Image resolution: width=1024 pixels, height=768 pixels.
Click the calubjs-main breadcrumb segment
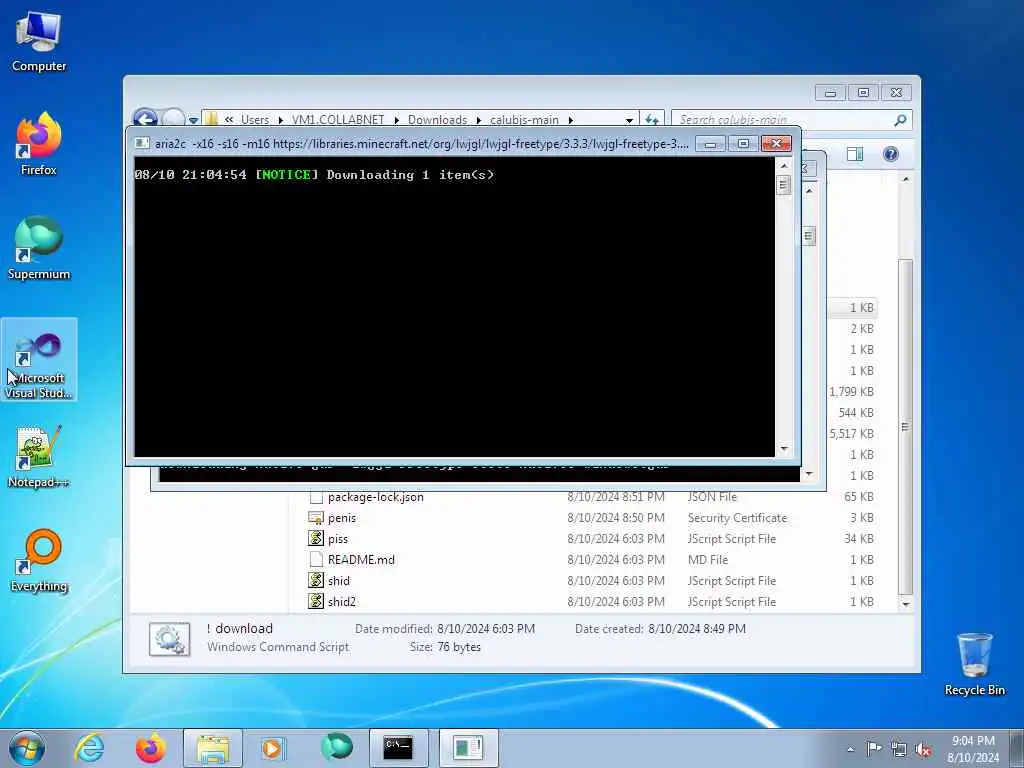(524, 120)
